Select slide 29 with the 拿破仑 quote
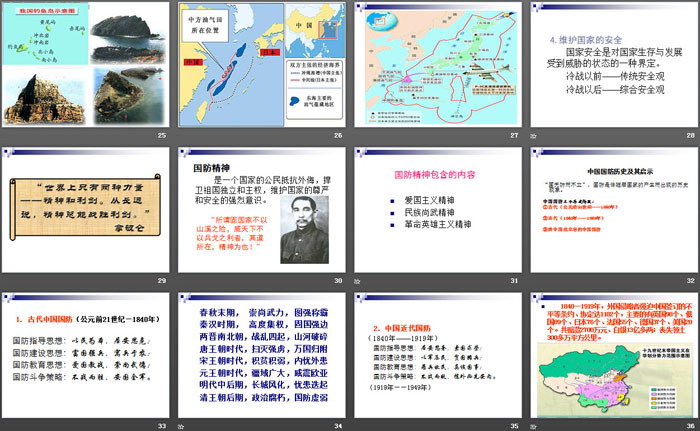The image size is (700, 431). point(87,208)
